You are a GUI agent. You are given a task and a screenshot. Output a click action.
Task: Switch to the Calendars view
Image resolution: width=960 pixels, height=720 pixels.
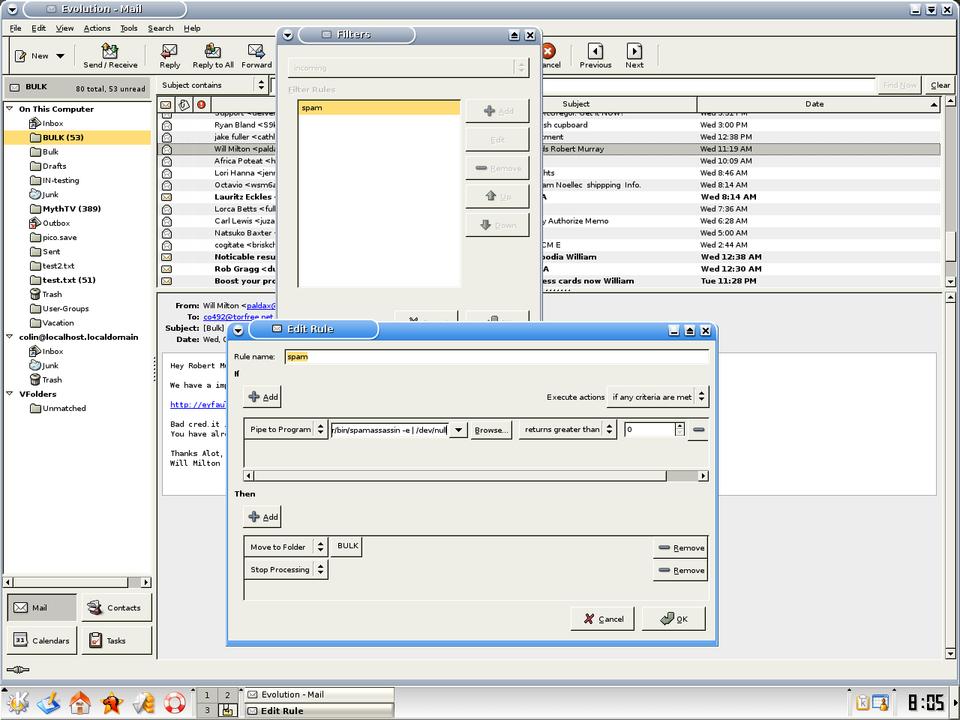point(42,640)
